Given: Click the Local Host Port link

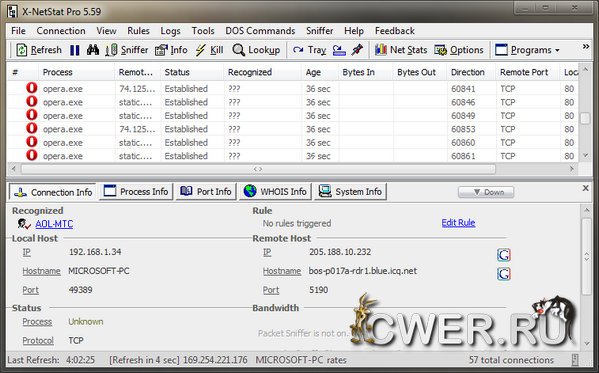Looking at the screenshot, I should (30, 290).
